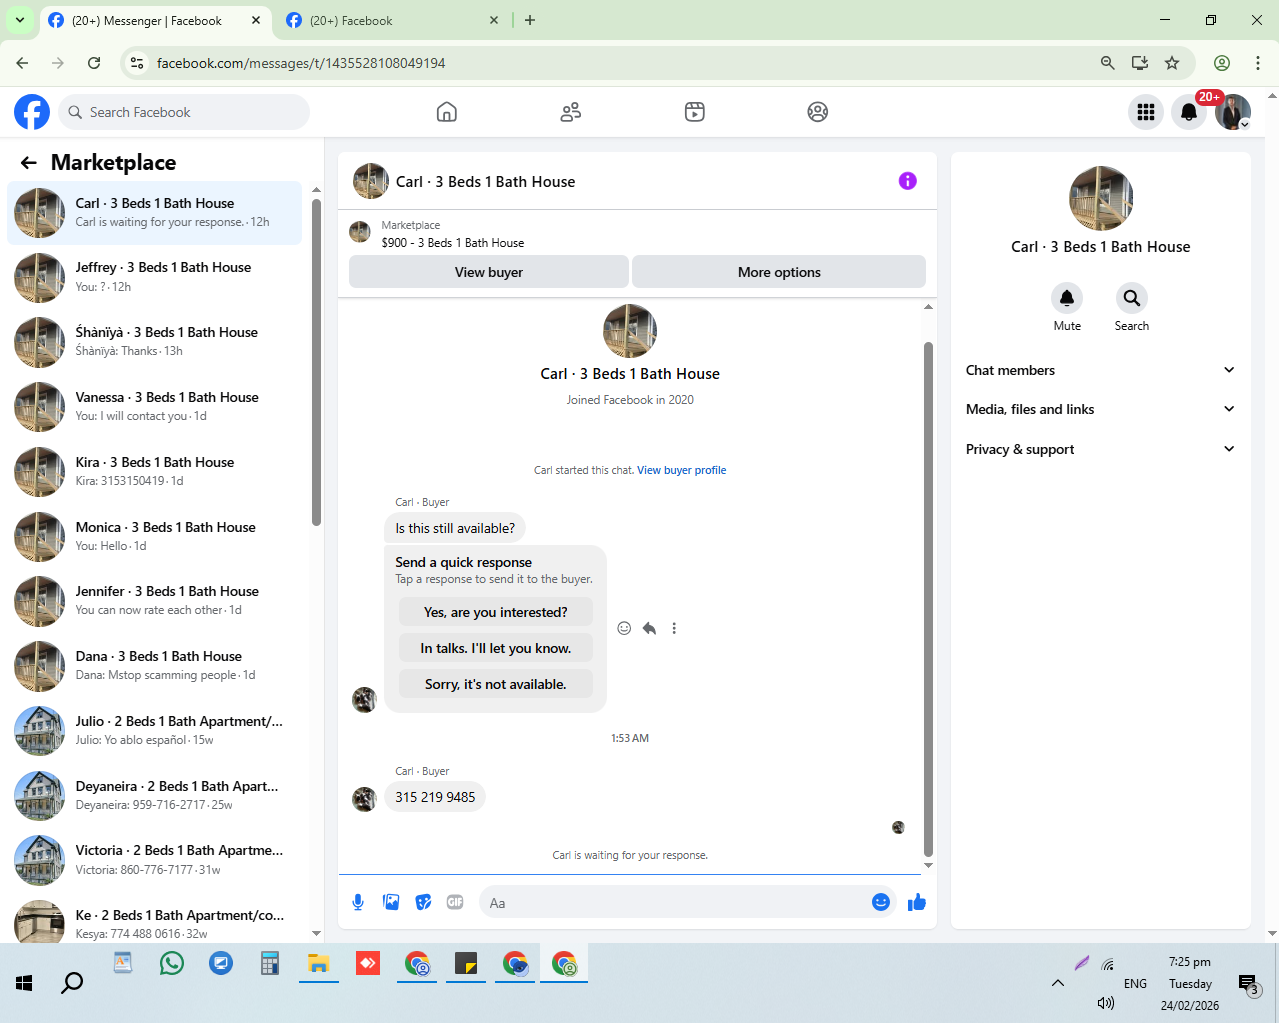Click the View buyer button
1279x1023 pixels.
[x=489, y=272]
